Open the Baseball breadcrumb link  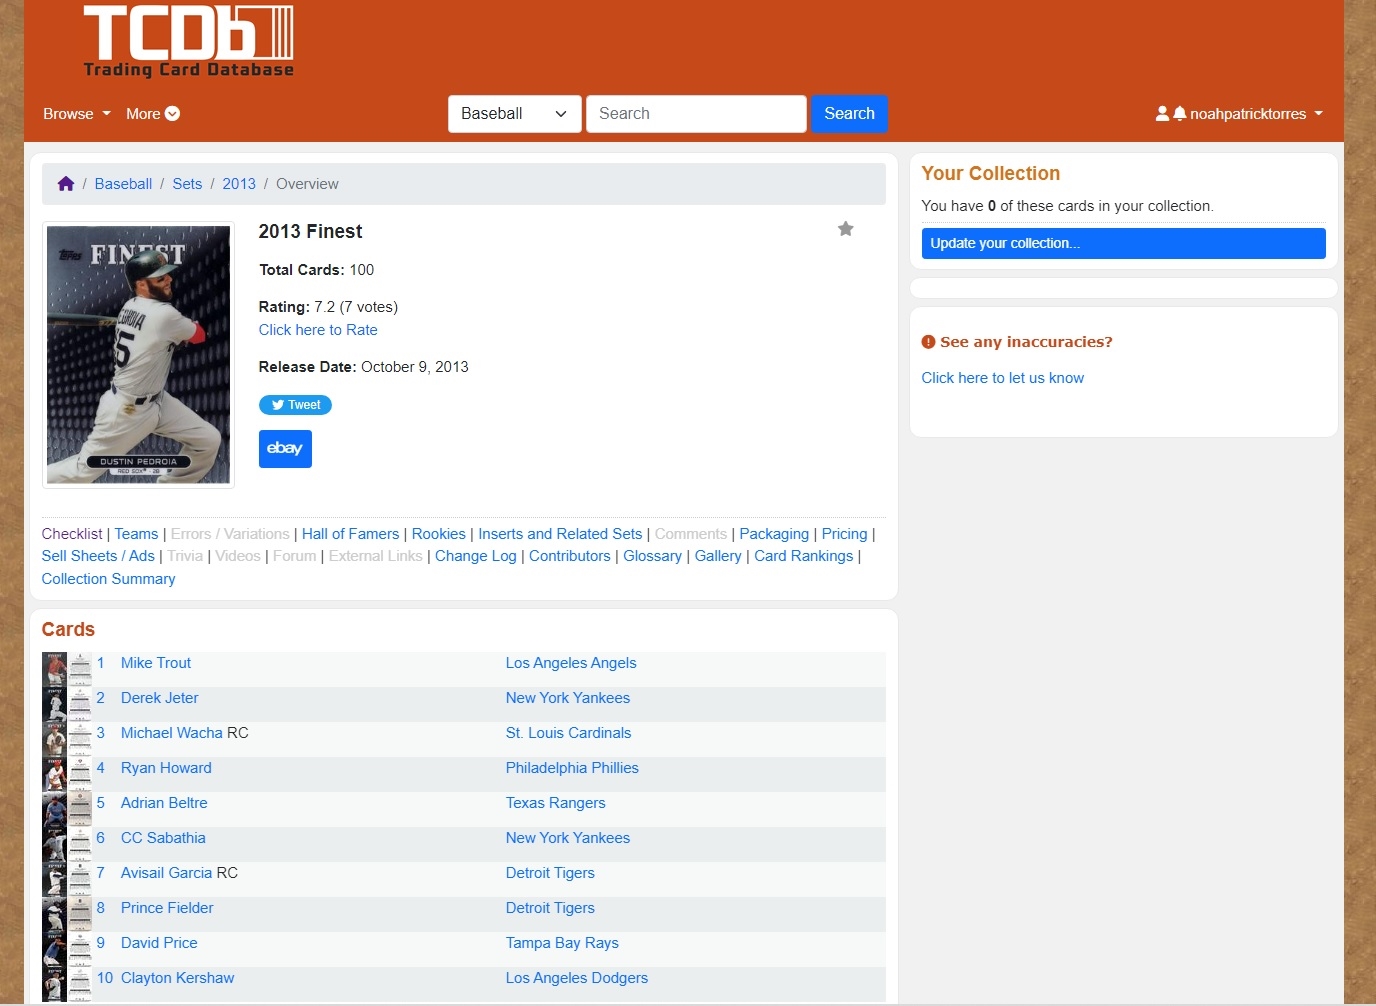tap(123, 184)
